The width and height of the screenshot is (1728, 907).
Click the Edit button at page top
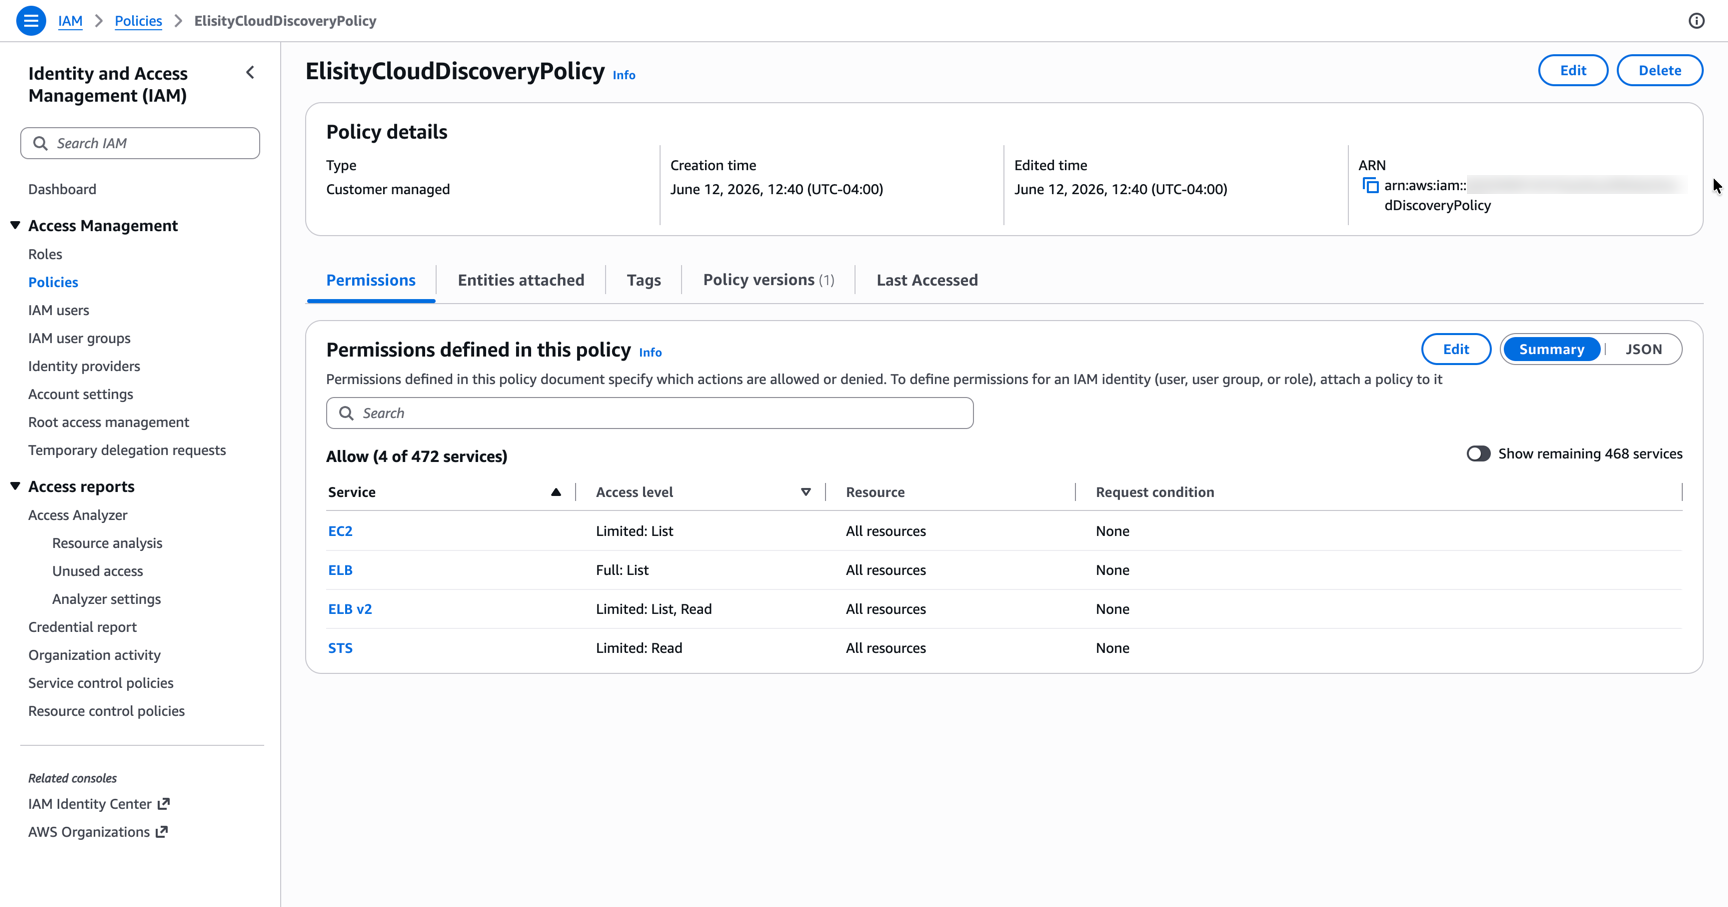pyautogui.click(x=1573, y=70)
